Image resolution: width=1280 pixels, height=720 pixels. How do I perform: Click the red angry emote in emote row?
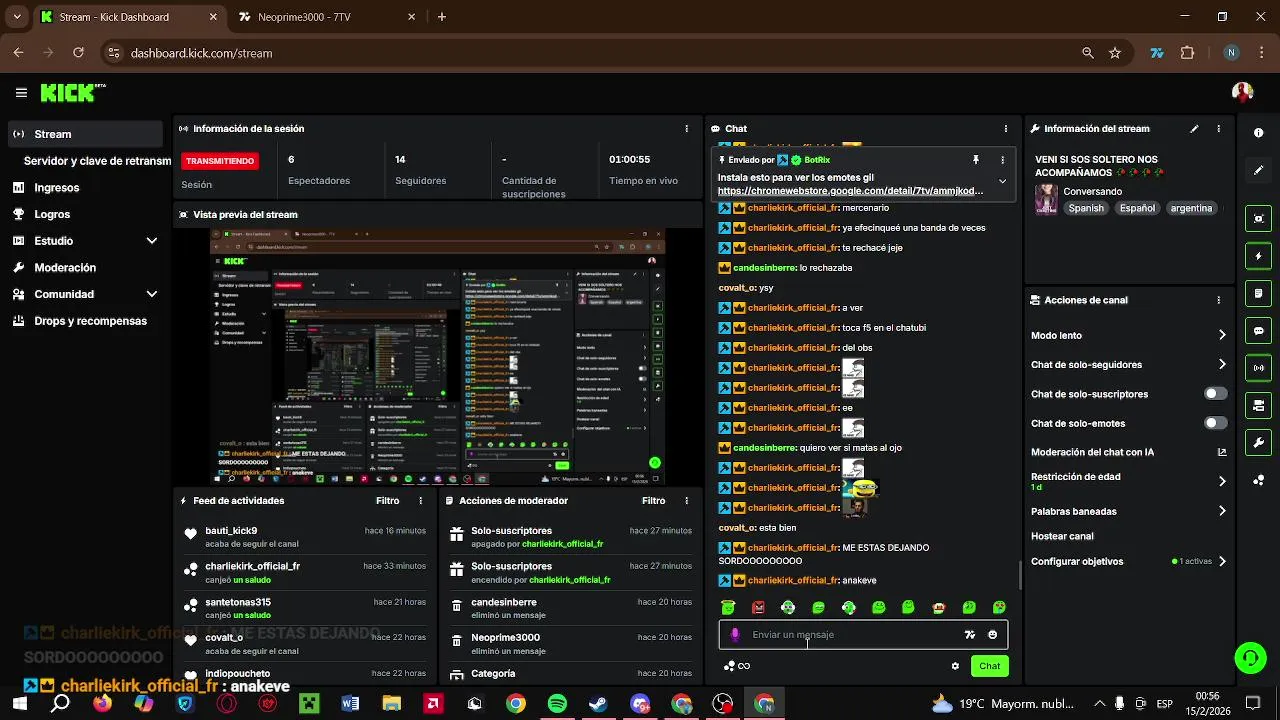[x=758, y=607]
